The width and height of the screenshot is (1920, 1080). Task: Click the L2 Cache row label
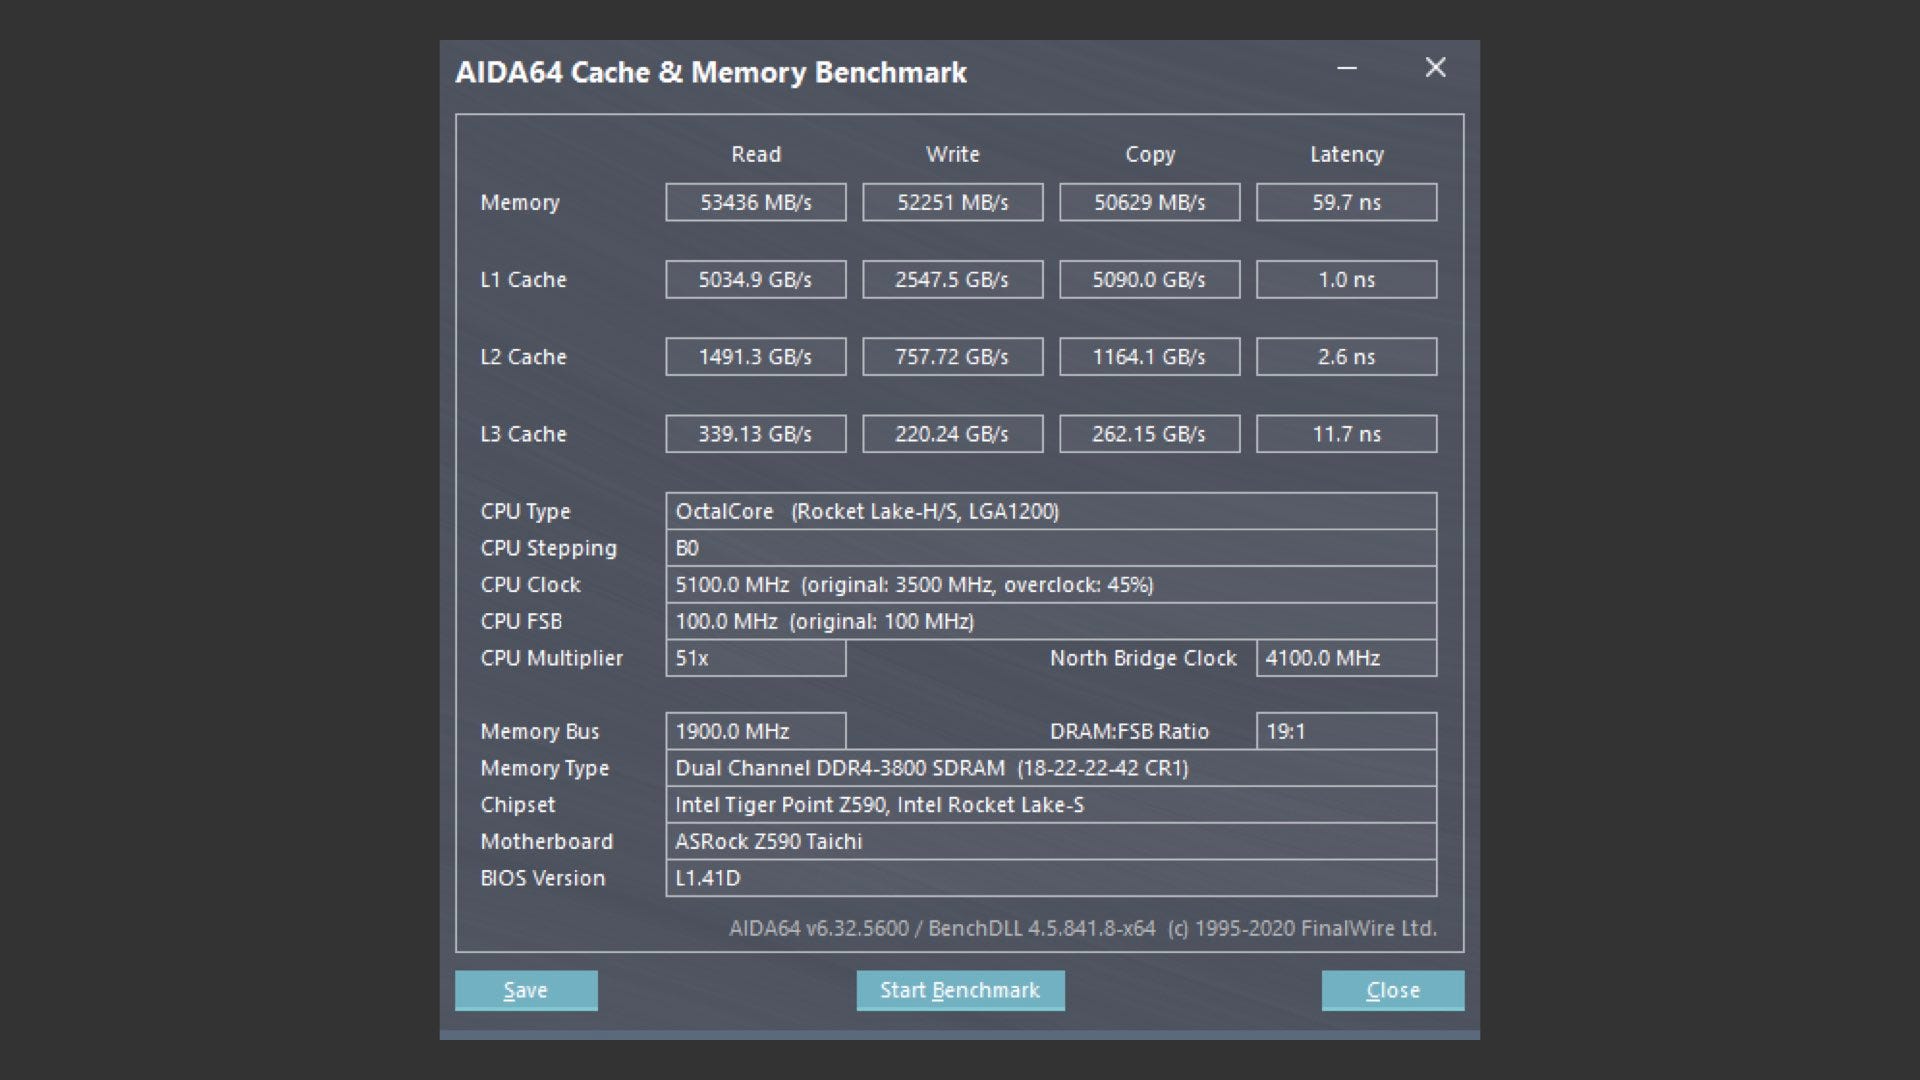(523, 357)
